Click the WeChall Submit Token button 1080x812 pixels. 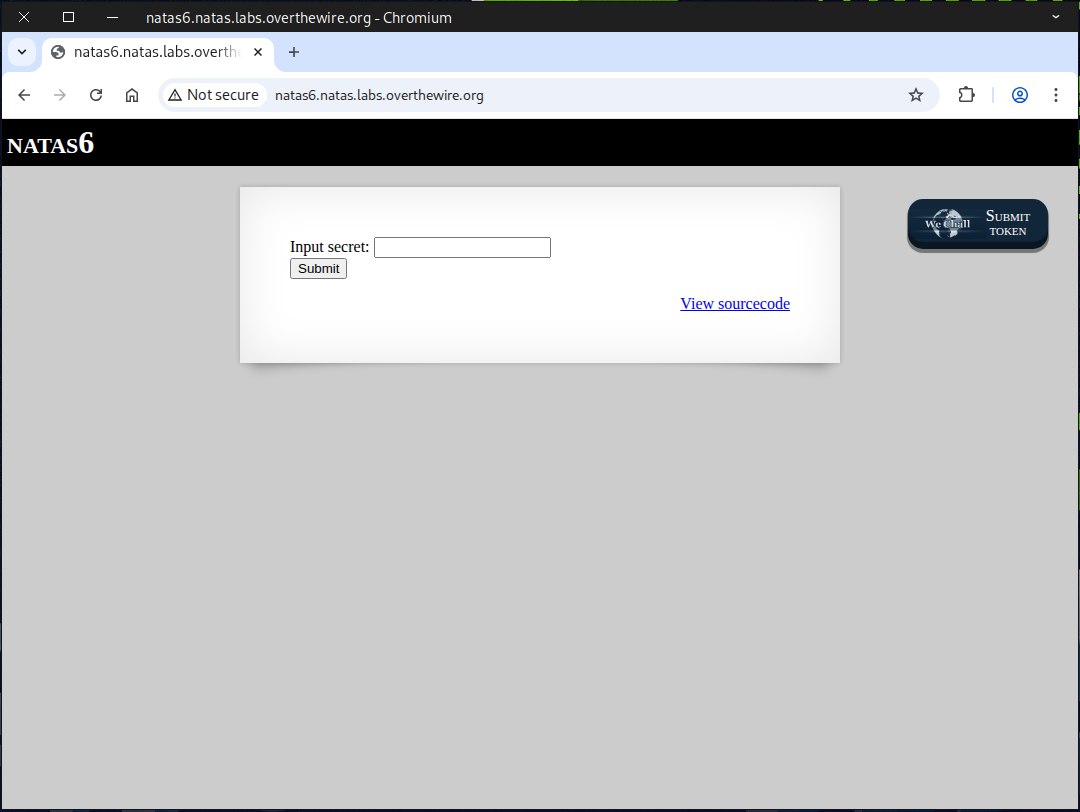tap(977, 224)
